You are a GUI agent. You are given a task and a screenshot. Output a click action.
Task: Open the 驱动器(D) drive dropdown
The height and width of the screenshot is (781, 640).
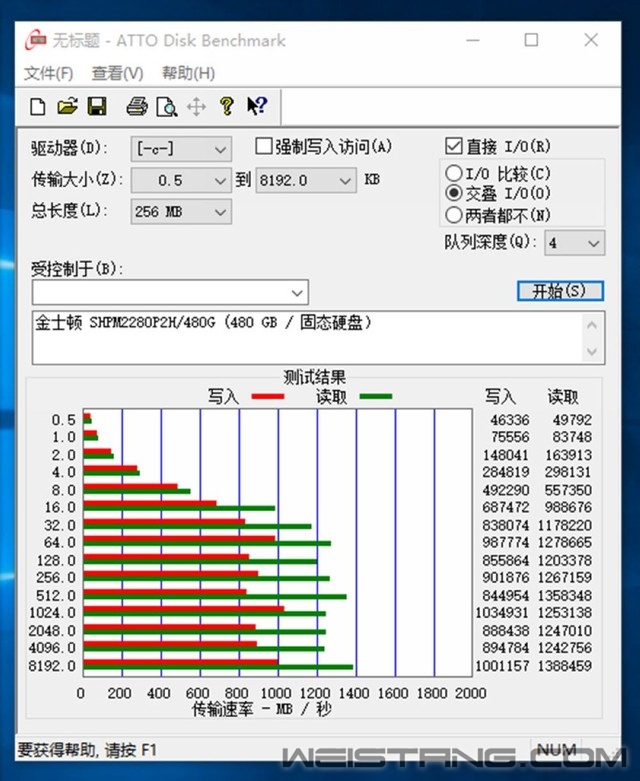[x=181, y=149]
